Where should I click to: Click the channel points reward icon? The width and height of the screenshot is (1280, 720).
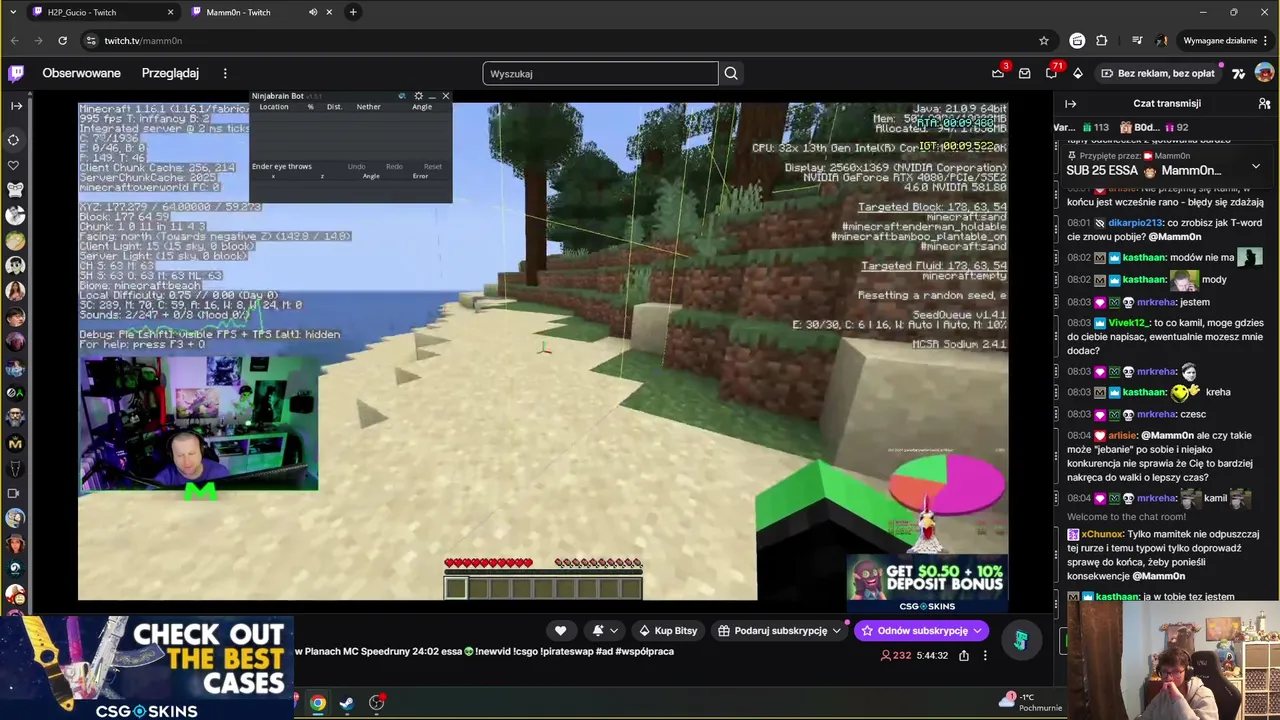[1020, 641]
